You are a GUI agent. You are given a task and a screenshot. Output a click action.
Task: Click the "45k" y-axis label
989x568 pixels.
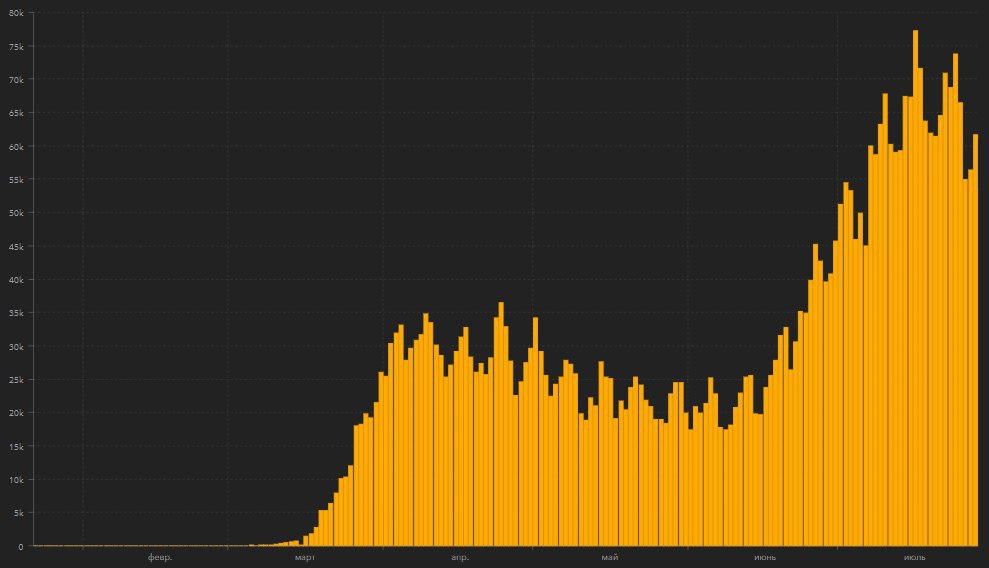(x=16, y=246)
